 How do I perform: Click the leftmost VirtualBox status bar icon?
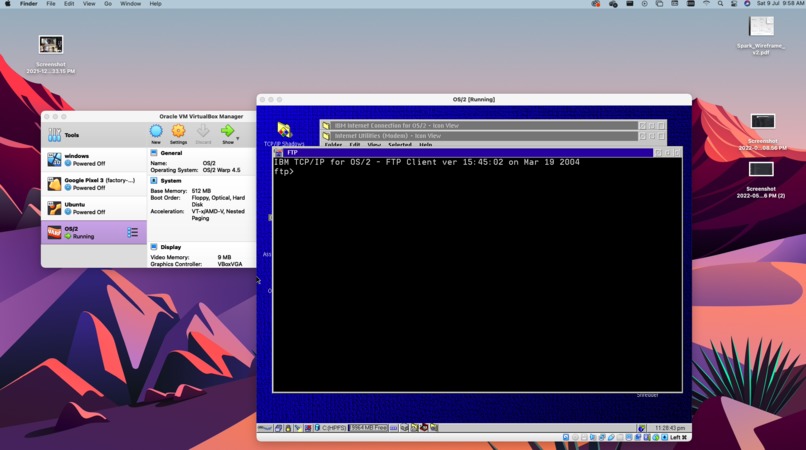(565, 437)
